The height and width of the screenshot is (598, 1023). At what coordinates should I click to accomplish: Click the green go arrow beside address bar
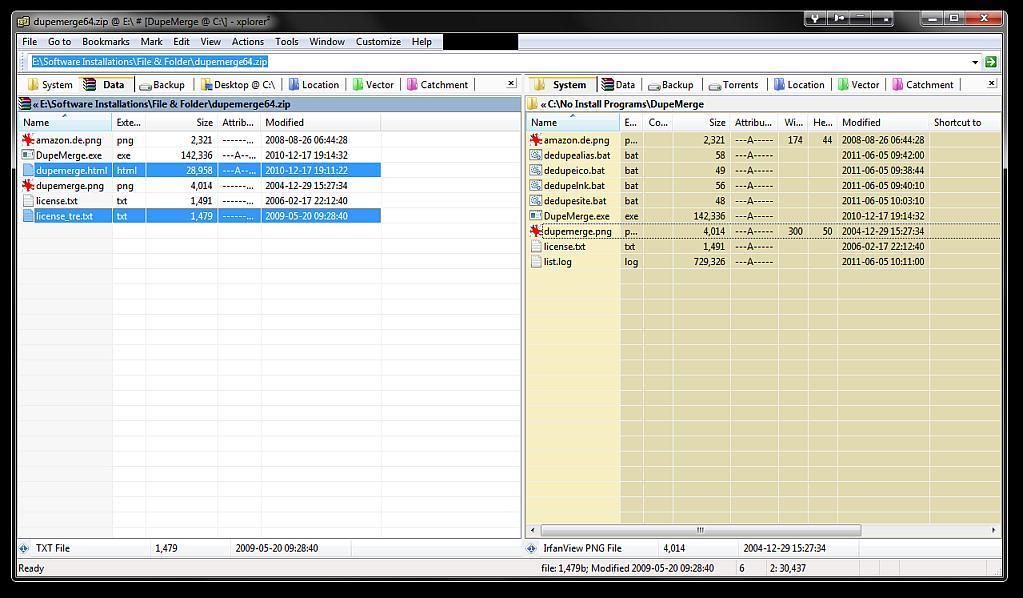coord(991,62)
